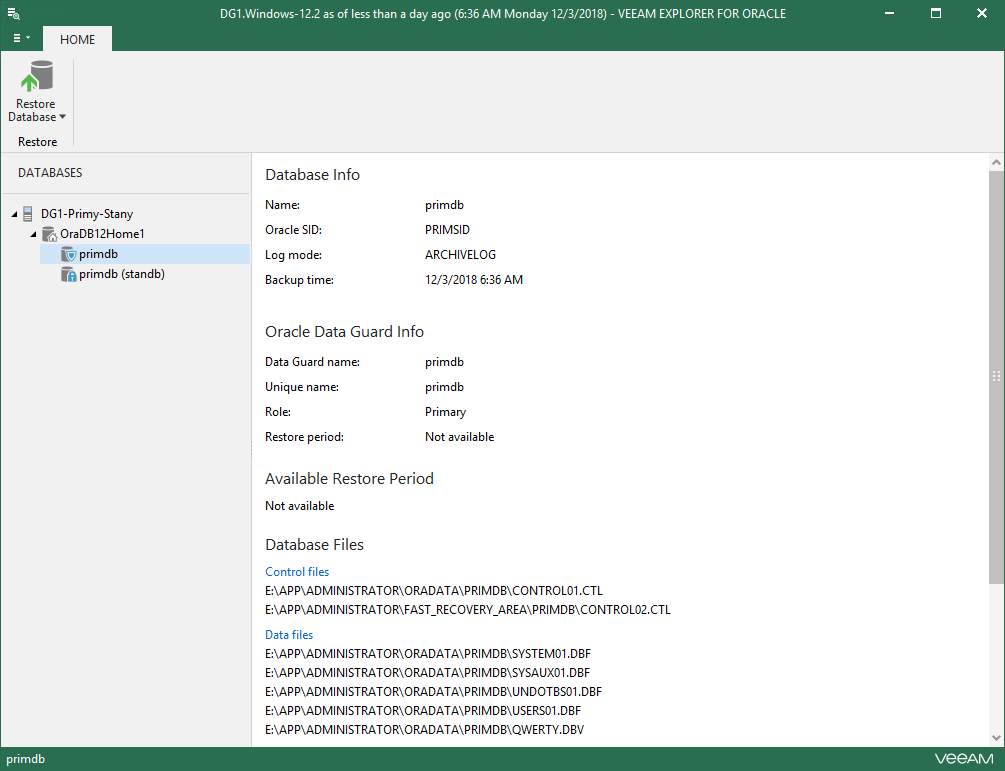Open the application menu button

(x=21, y=38)
